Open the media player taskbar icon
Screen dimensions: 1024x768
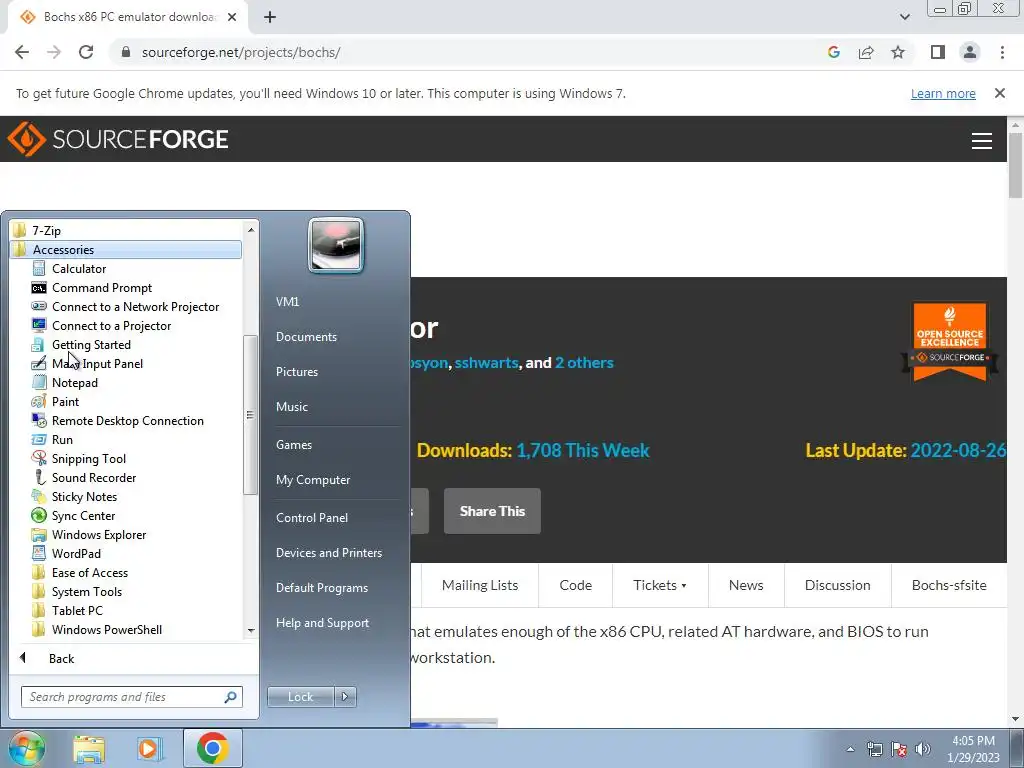(150, 748)
